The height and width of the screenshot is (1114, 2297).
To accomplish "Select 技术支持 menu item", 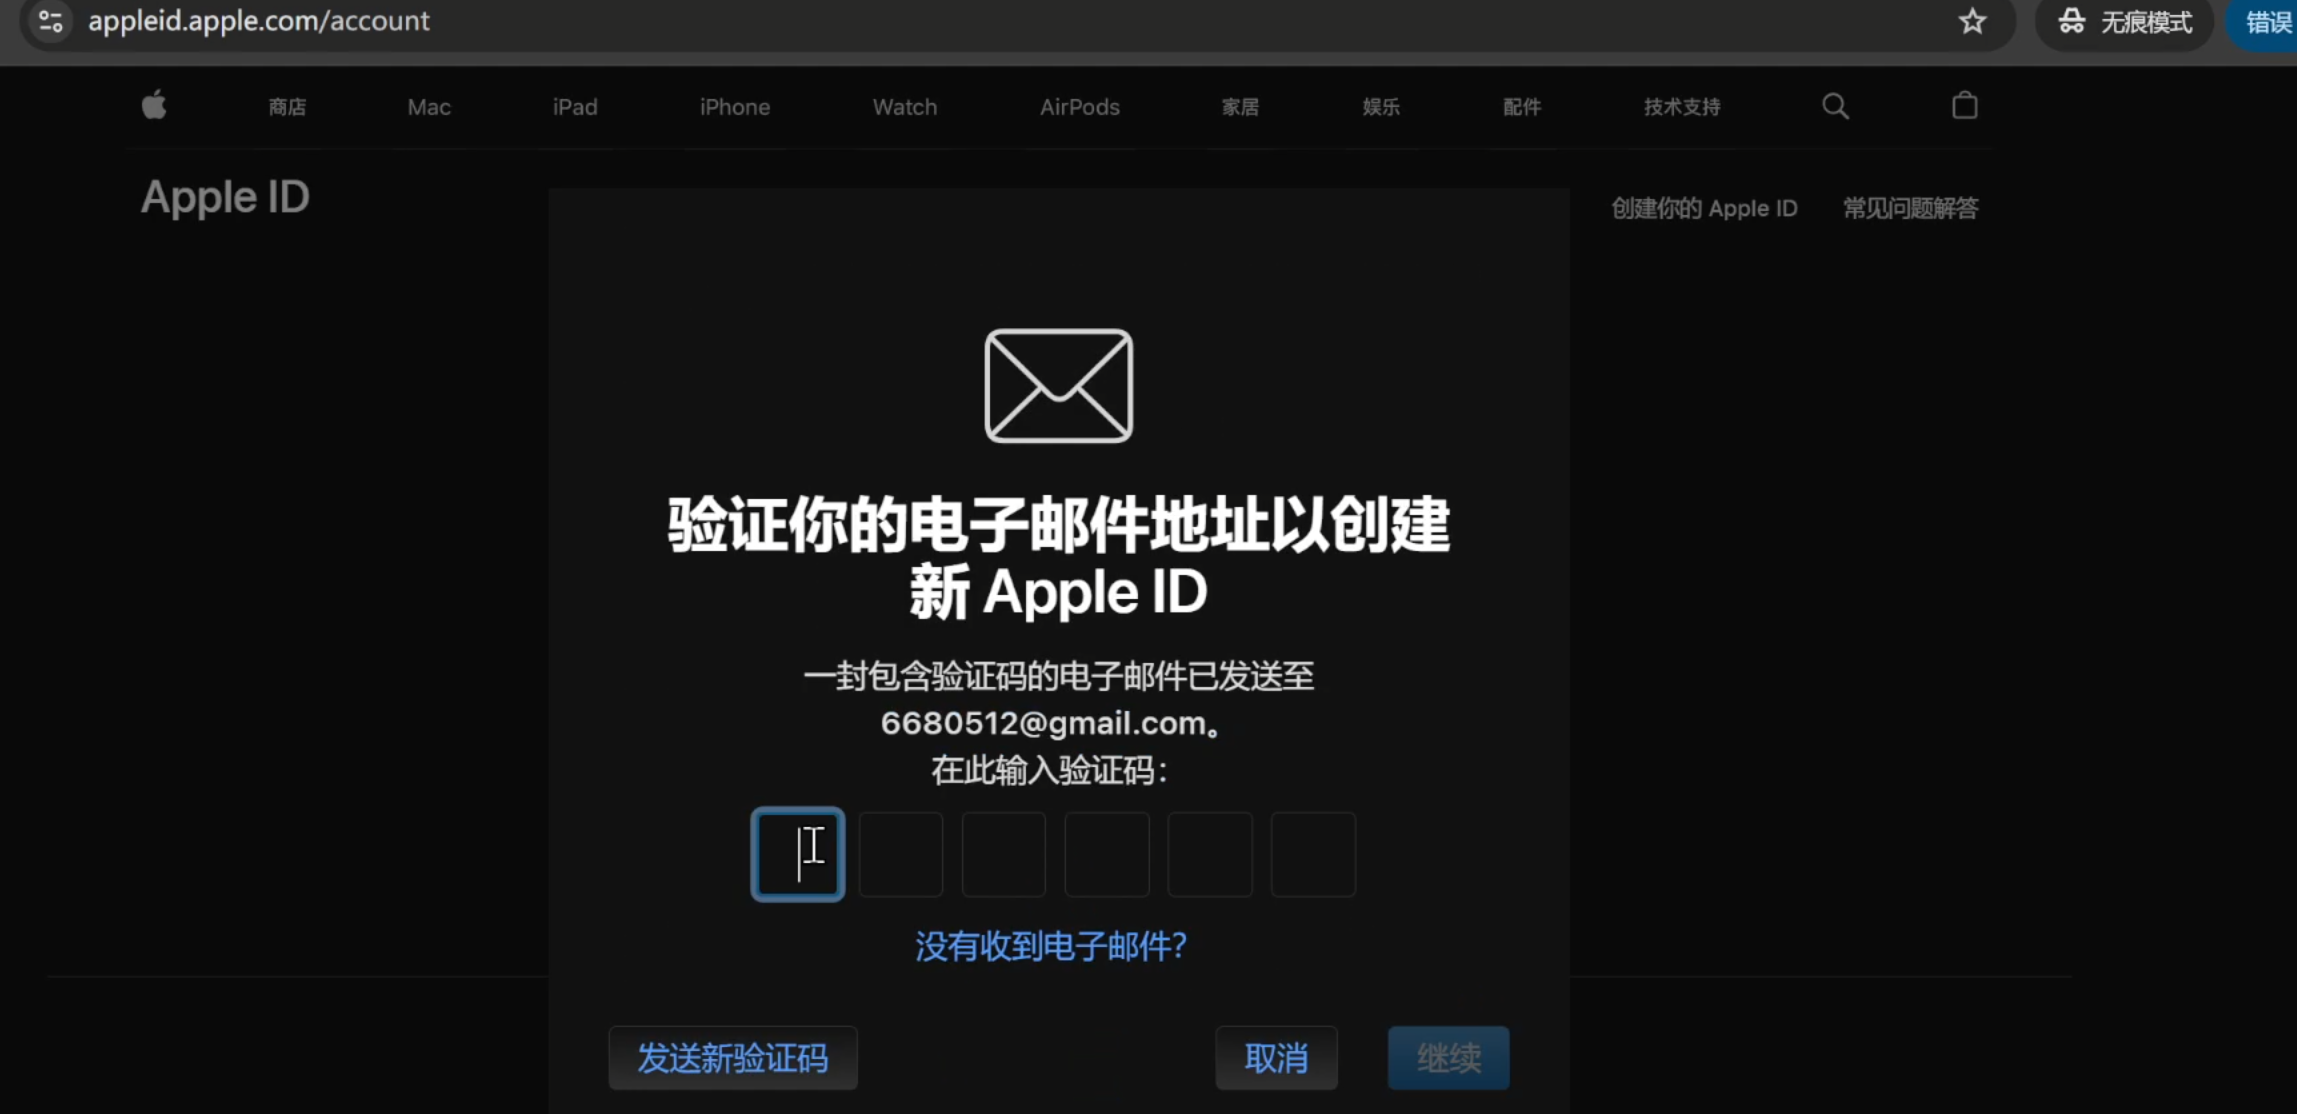I will (1680, 107).
